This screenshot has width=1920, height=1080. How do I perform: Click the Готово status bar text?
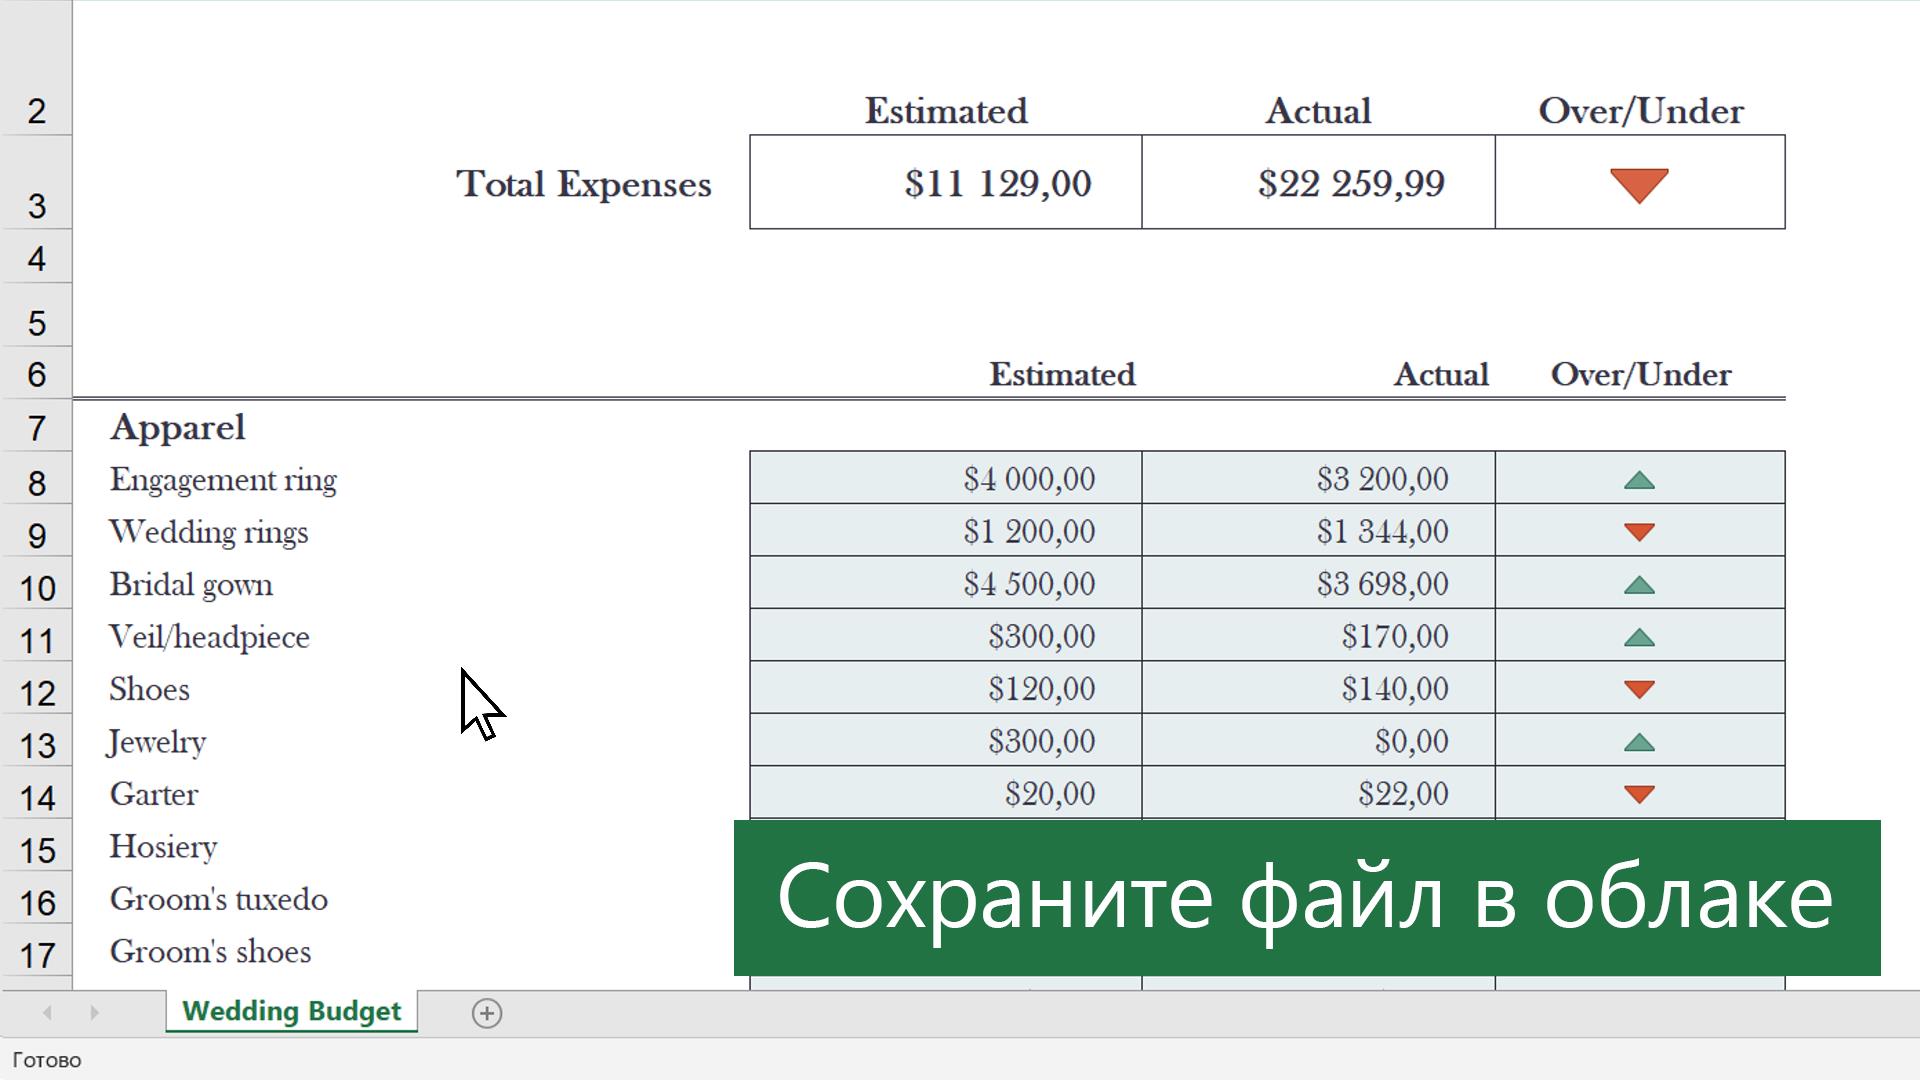point(47,1060)
